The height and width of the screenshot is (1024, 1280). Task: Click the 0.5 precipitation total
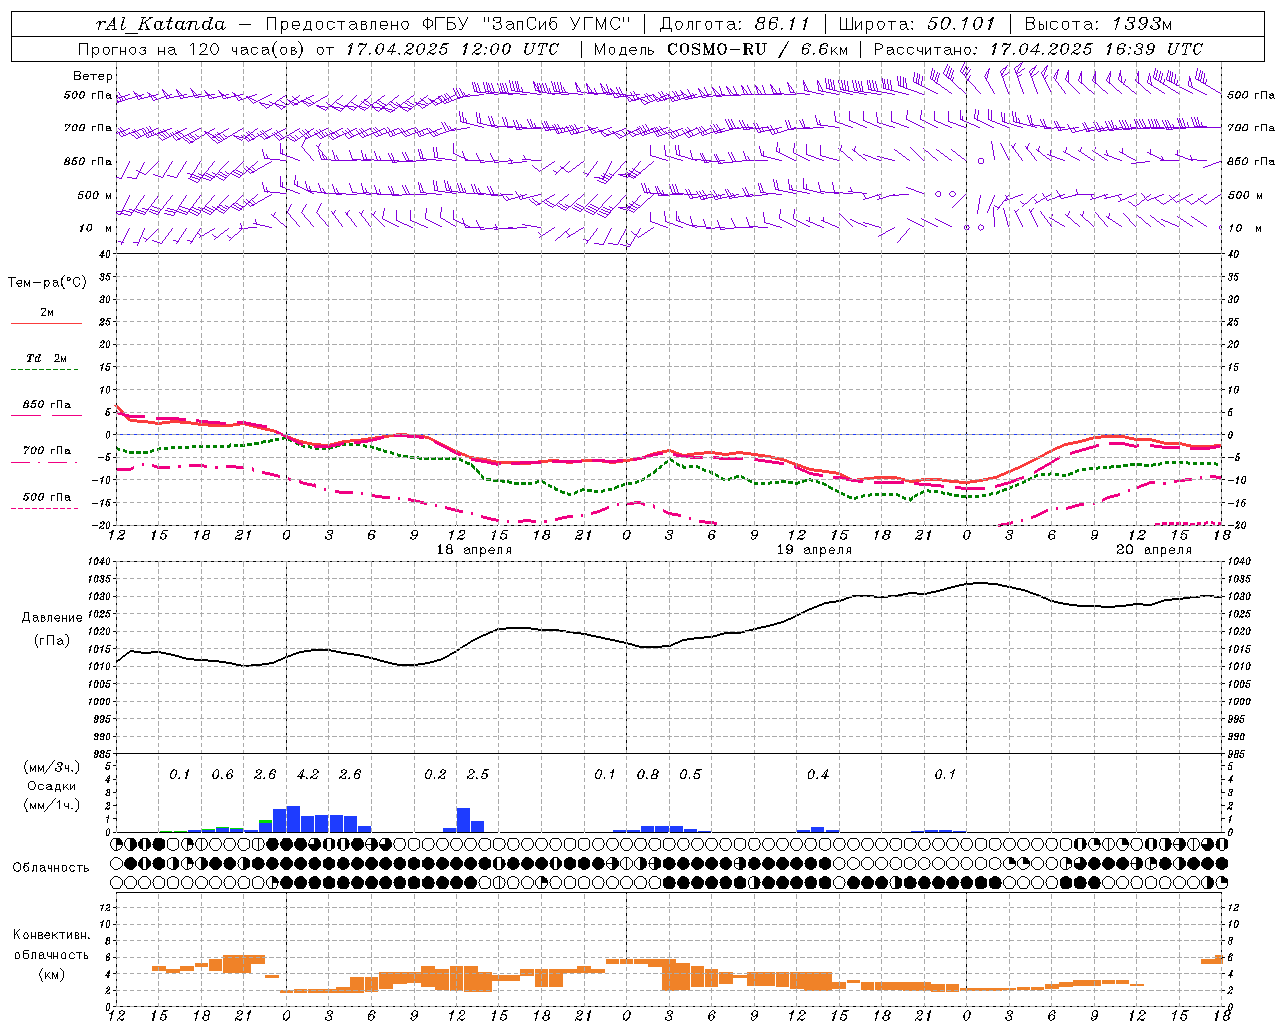pos(690,775)
